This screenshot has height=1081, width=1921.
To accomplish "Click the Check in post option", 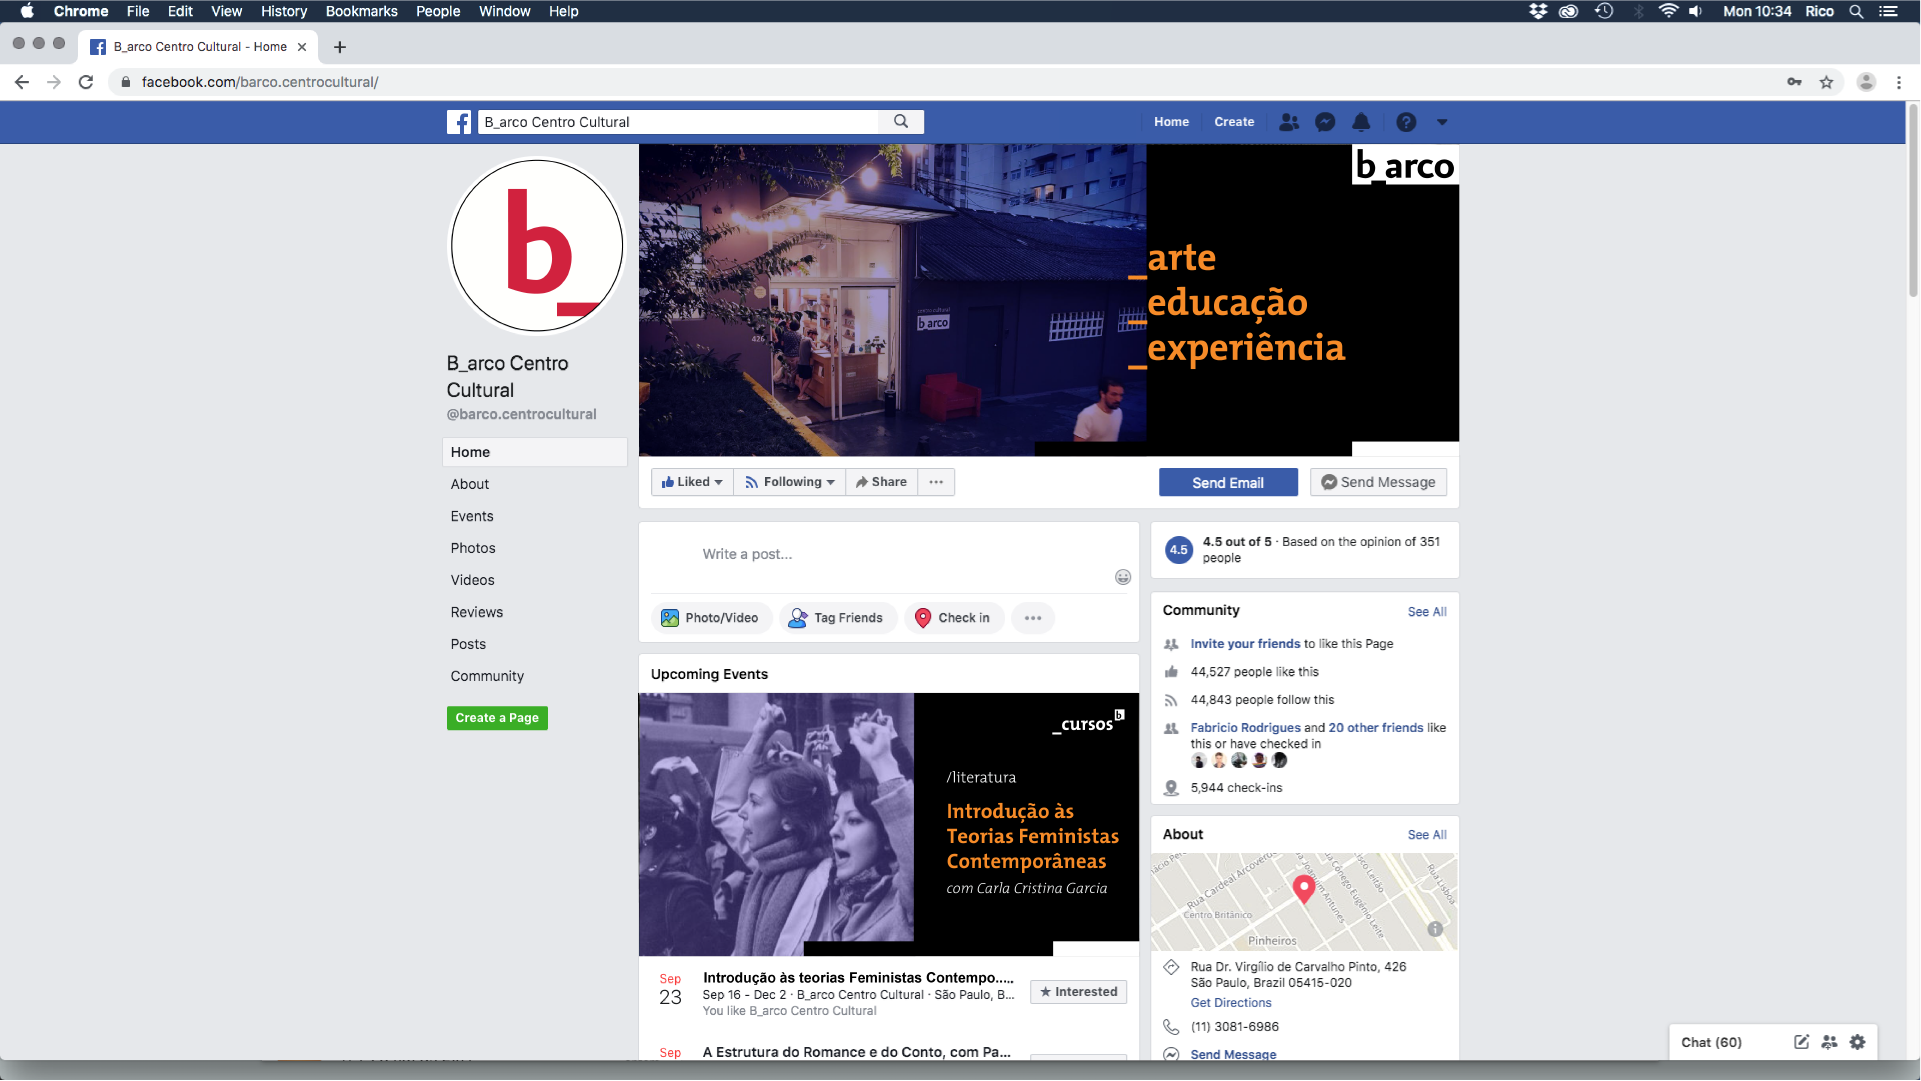I will coord(954,618).
